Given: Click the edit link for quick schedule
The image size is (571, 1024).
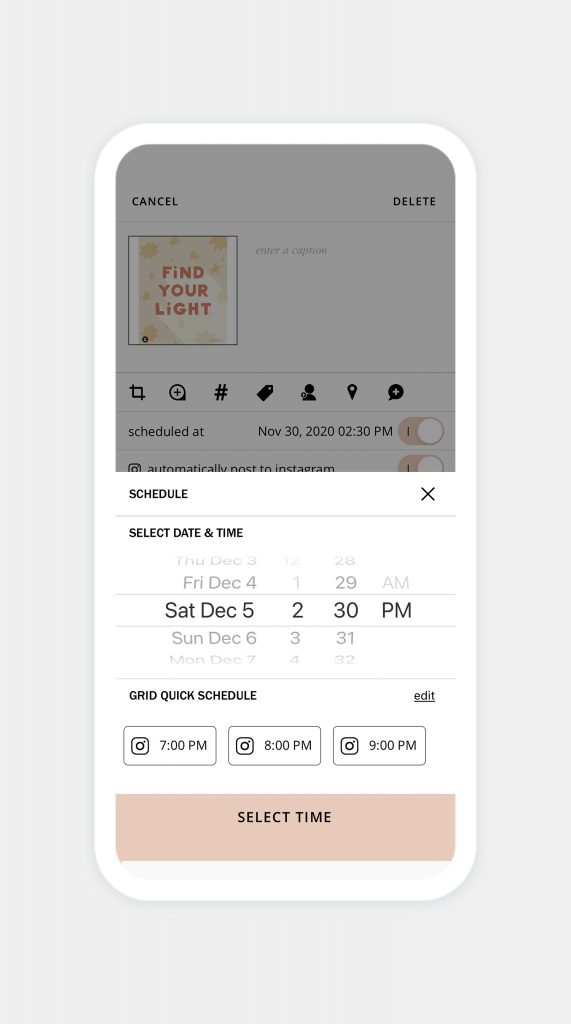Looking at the screenshot, I should pos(424,696).
